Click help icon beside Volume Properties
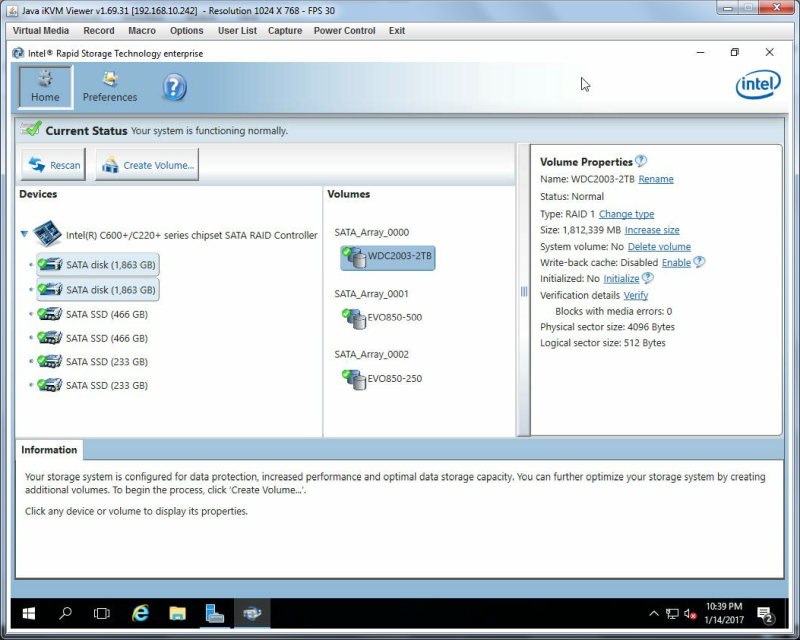Viewport: 800px width, 640px height. point(641,161)
